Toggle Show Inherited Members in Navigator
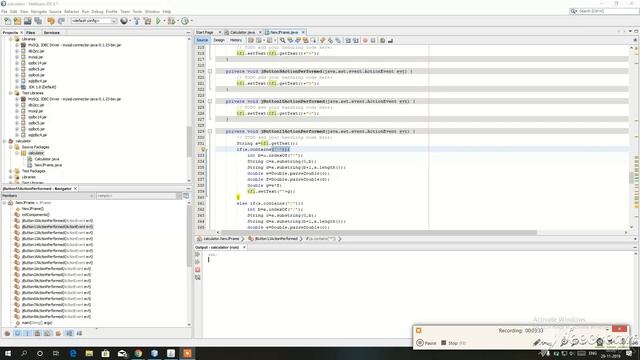The height and width of the screenshot is (360, 640). pyautogui.click(x=7, y=333)
